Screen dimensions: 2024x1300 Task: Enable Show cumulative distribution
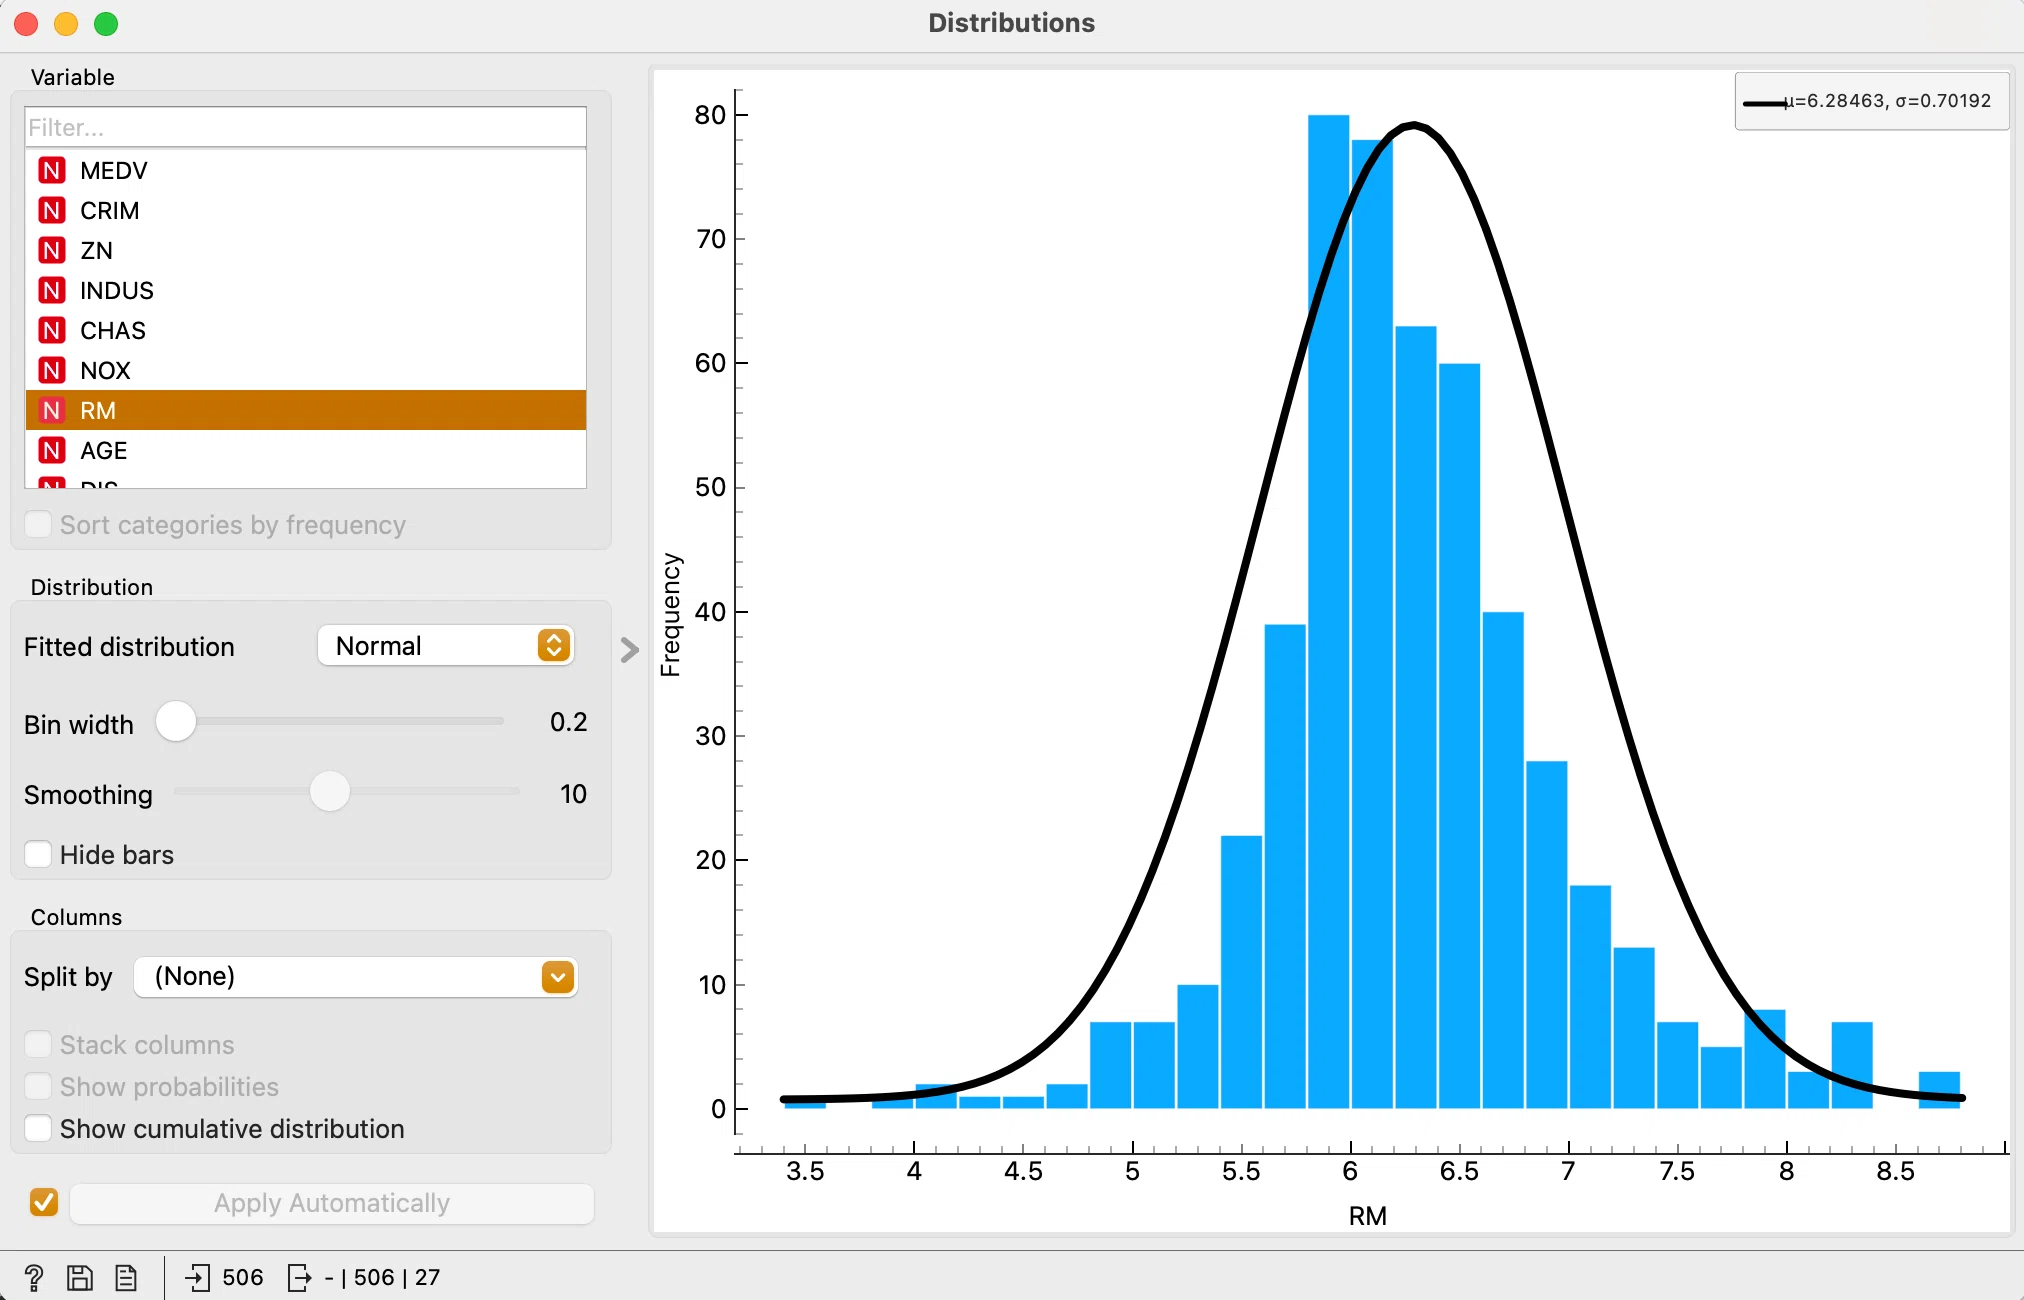point(38,1128)
